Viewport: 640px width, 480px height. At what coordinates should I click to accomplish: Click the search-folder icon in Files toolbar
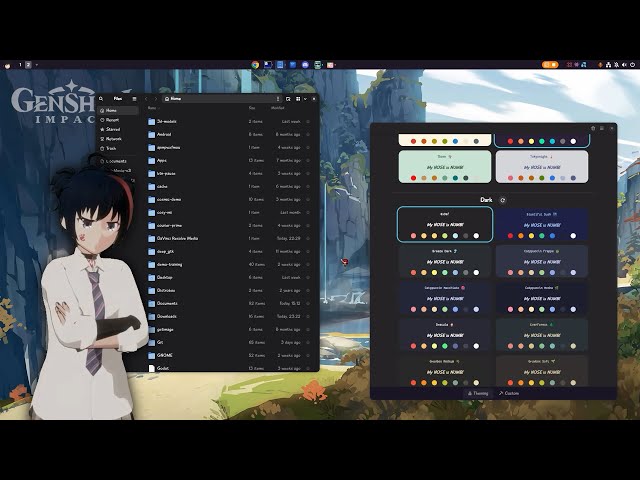coord(288,99)
